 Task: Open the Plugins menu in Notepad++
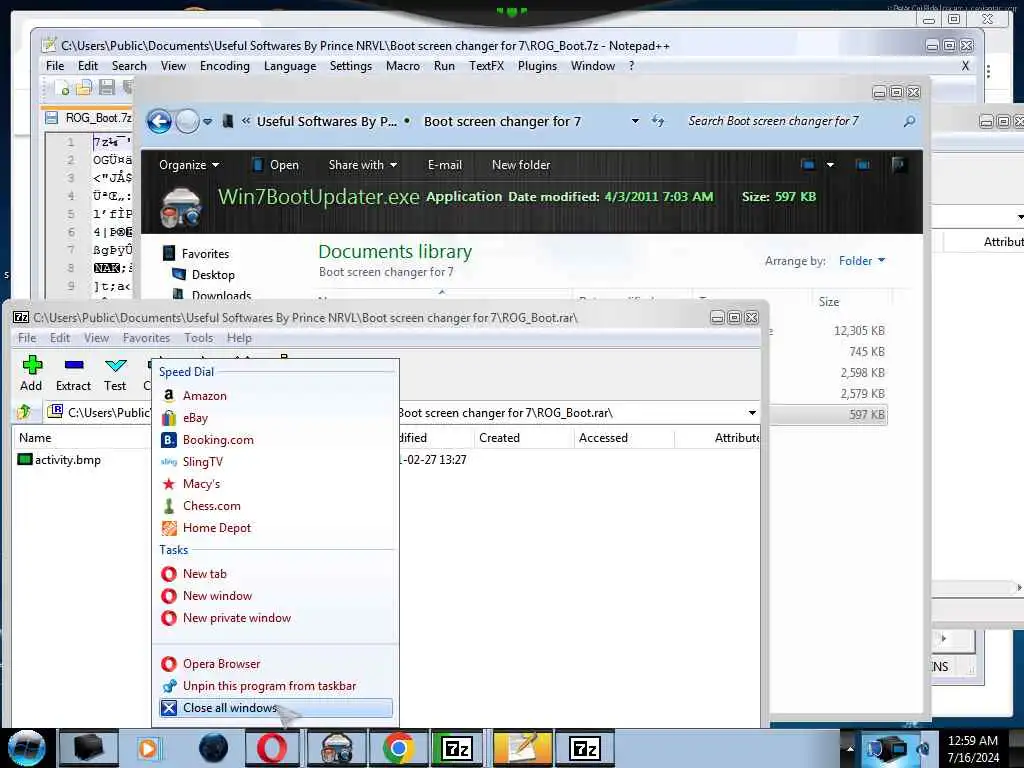tap(537, 66)
